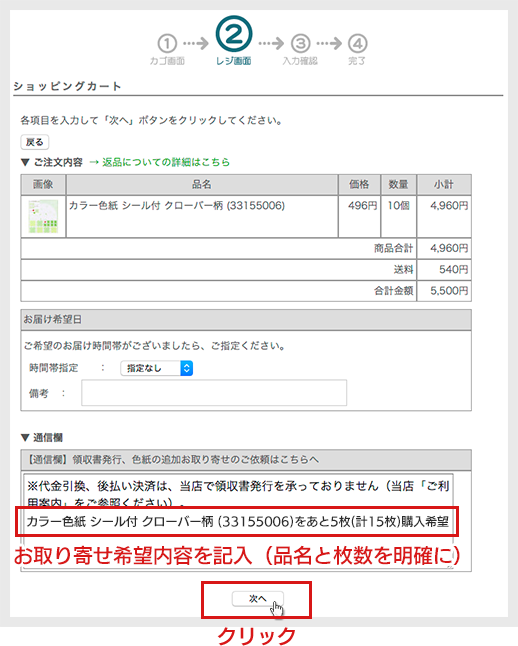Click the clover shikishi product thumbnail
This screenshot has width=518, height=646.
(x=43, y=216)
